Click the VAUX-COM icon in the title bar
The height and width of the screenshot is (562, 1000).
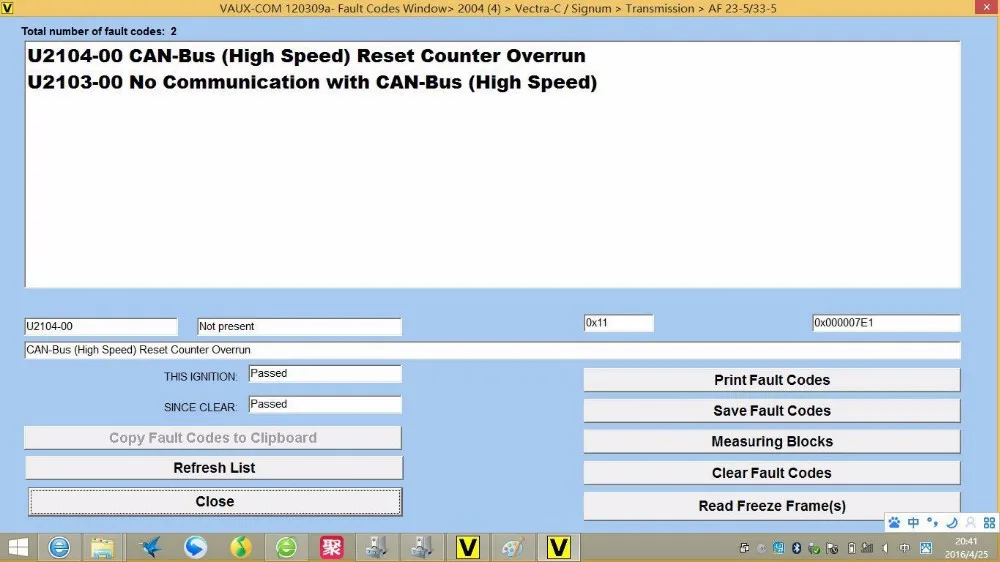click(7, 8)
